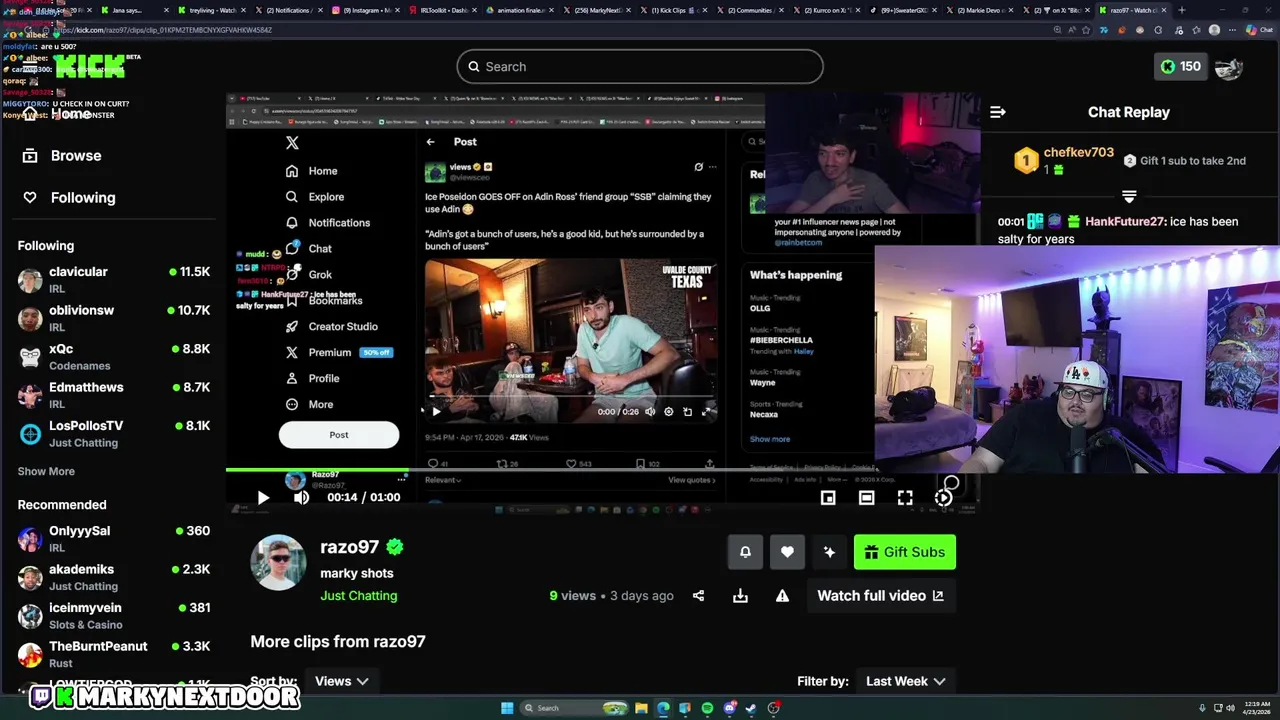Open the Sort by Views dropdown
The width and height of the screenshot is (1280, 720).
[x=341, y=681]
